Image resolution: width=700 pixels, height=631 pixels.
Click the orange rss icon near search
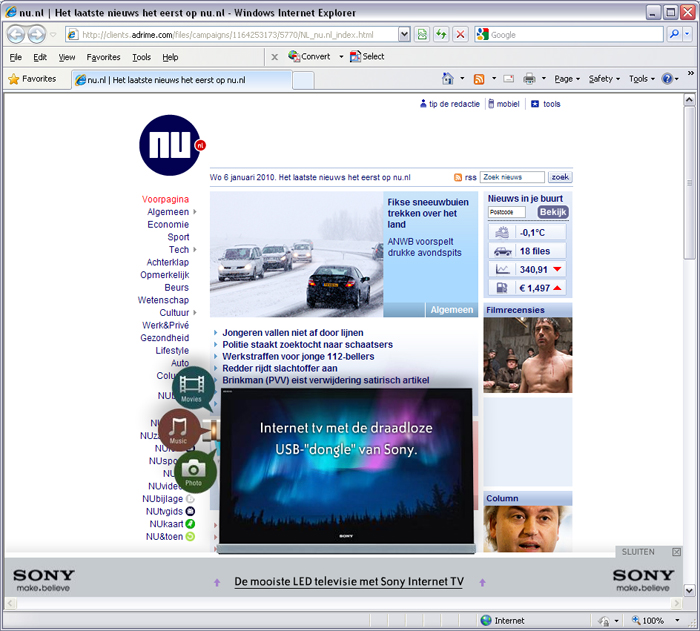pos(458,177)
